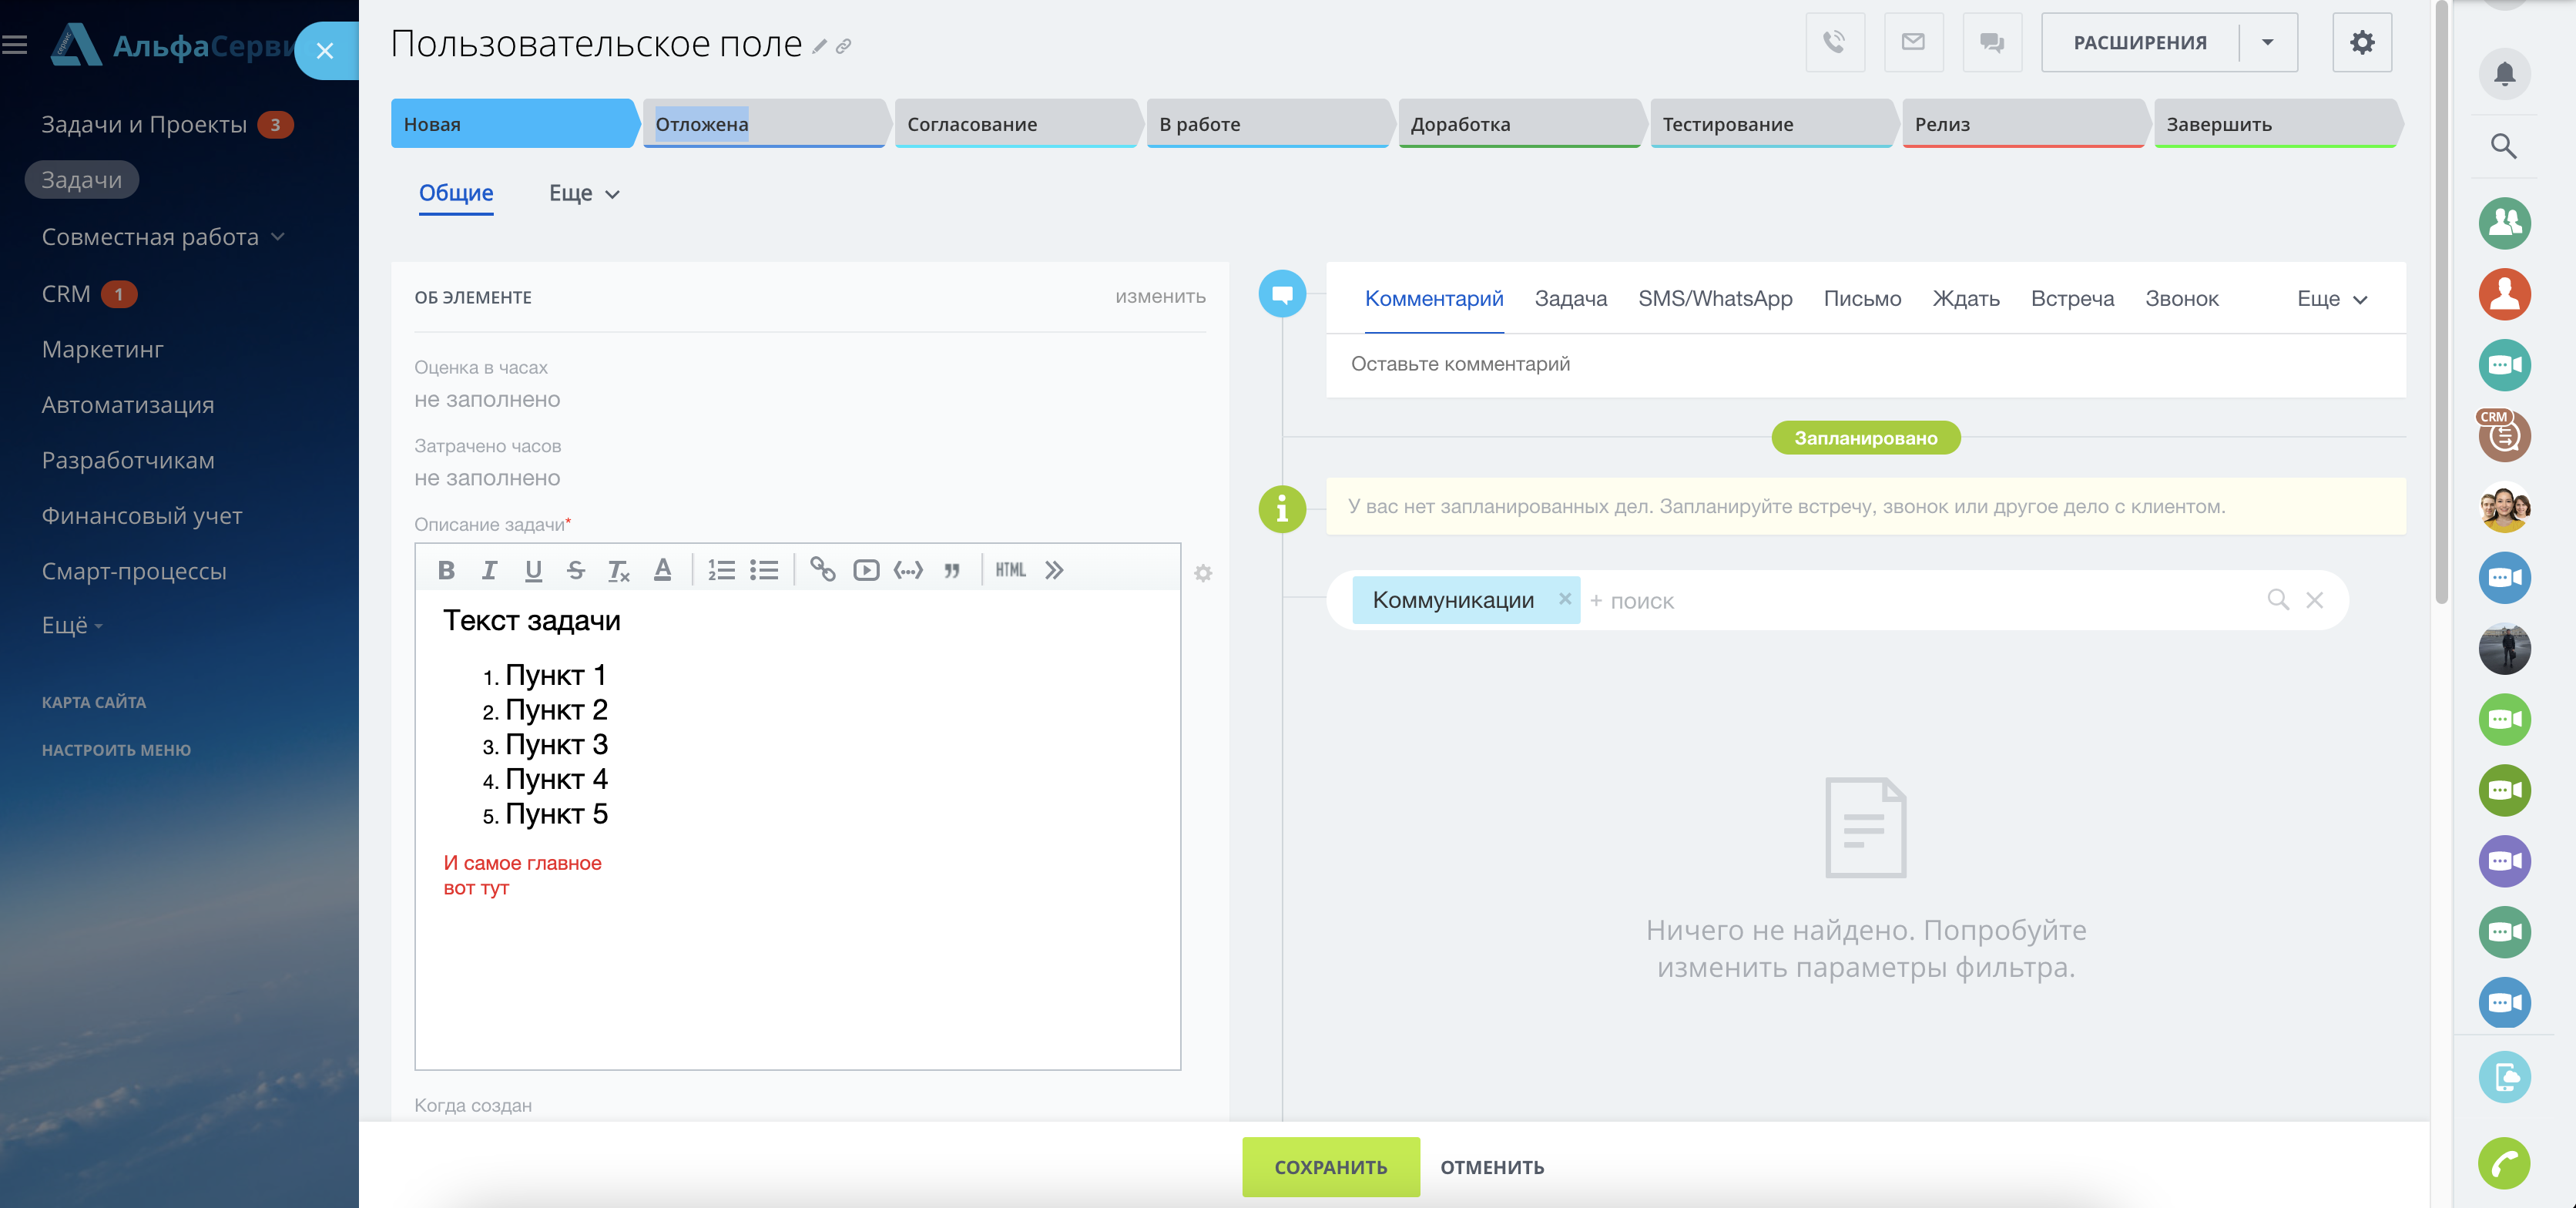Insert numbered list in description
Image resolution: width=2576 pixels, height=1208 pixels.
tap(721, 570)
